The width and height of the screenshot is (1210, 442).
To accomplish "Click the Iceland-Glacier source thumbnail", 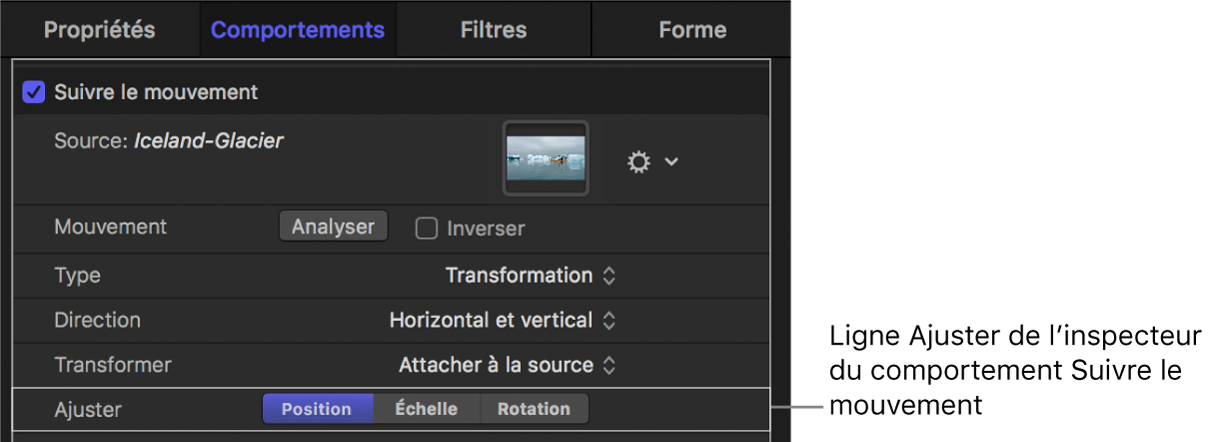I will tap(546, 158).
